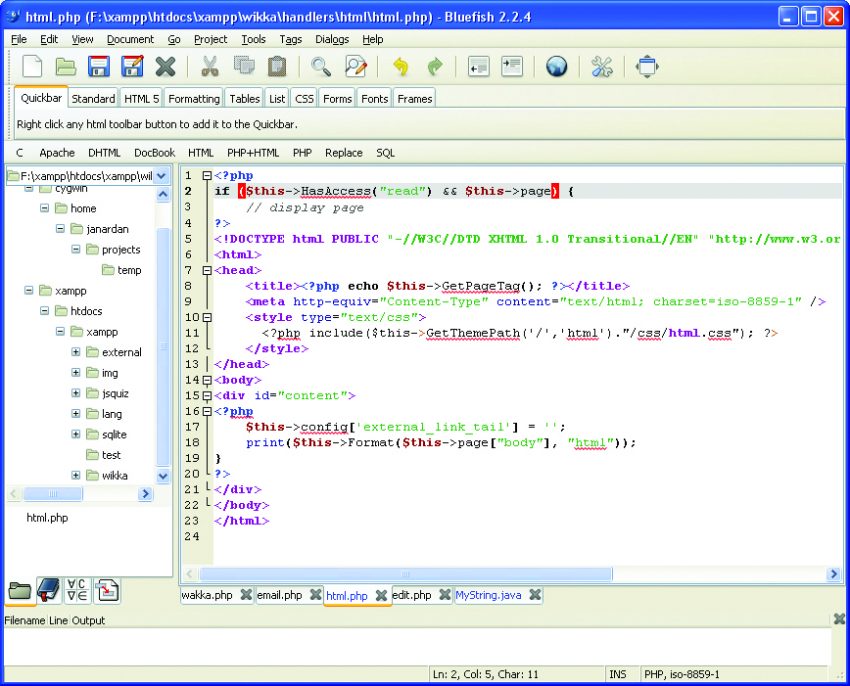Expand the sqlite folder in the file tree

pyautogui.click(x=74, y=434)
